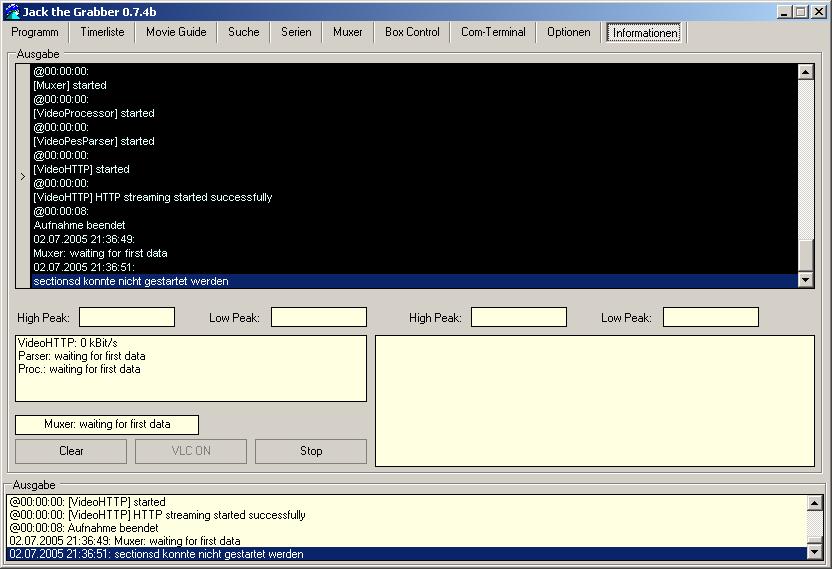Open the Box Control tab
832x569 pixels.
[x=412, y=32]
